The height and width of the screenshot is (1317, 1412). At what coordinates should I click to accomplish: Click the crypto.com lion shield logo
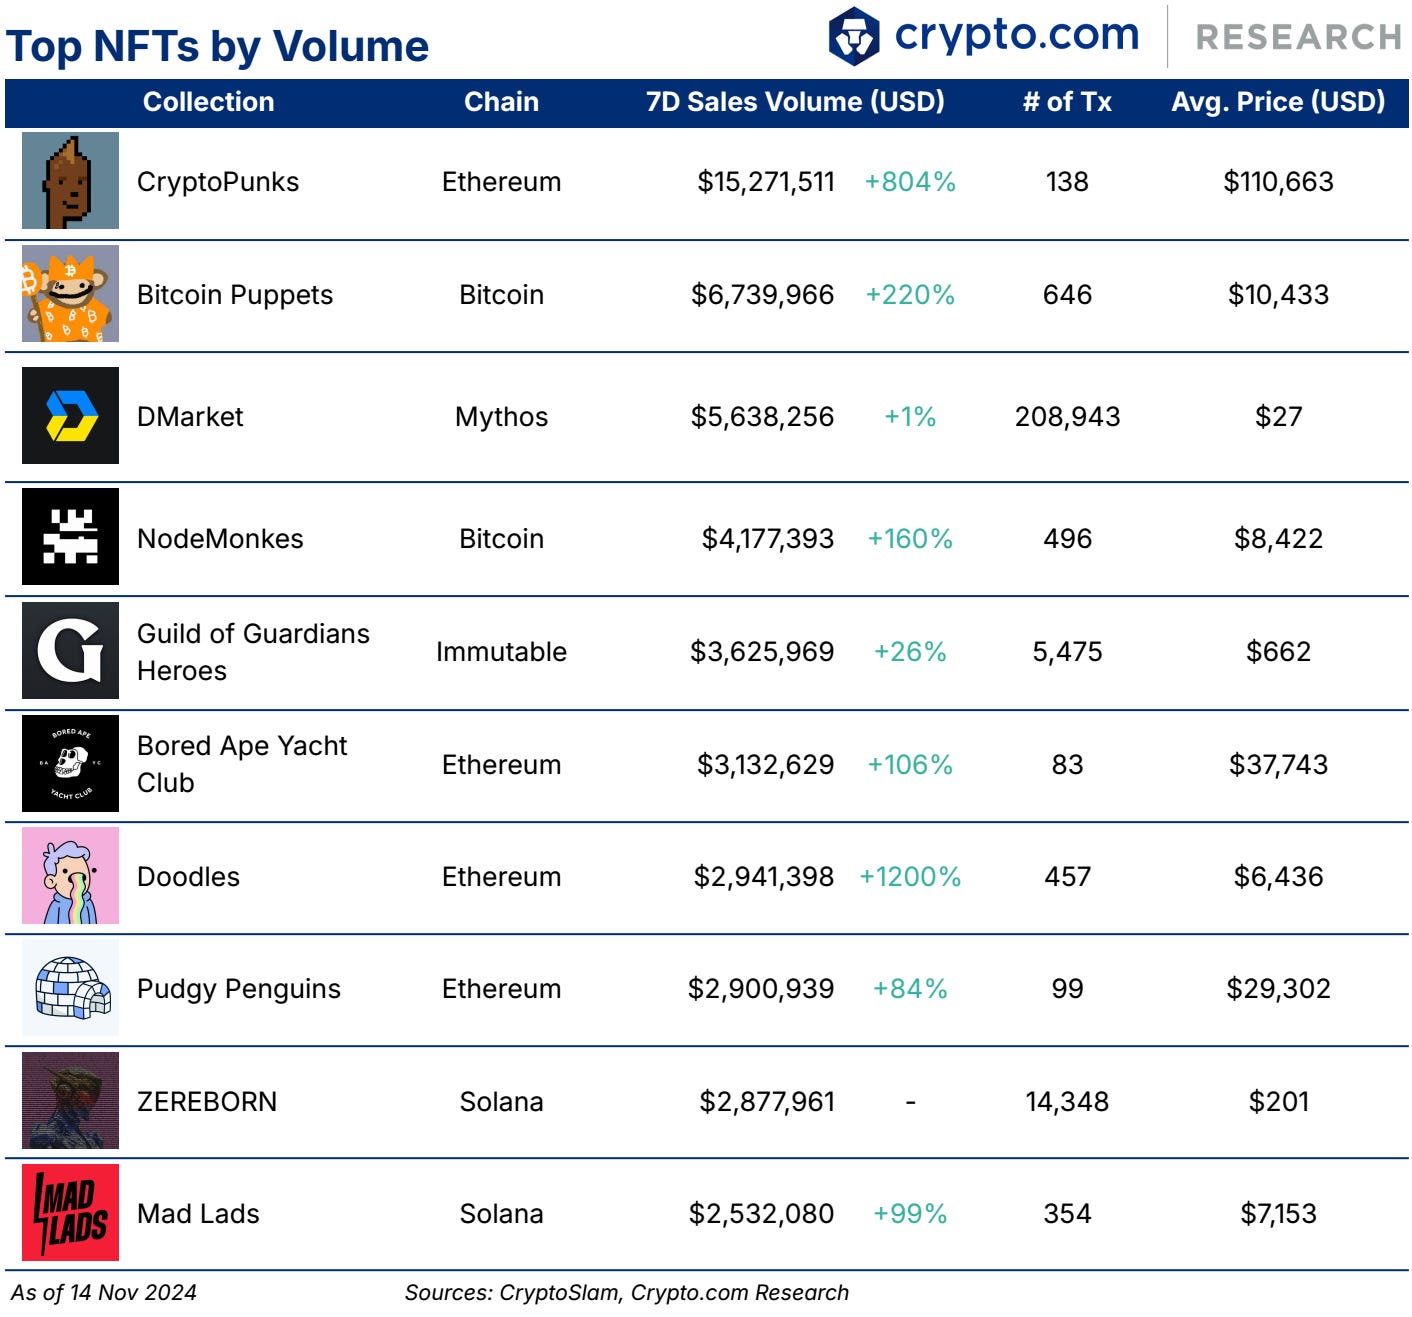click(854, 36)
